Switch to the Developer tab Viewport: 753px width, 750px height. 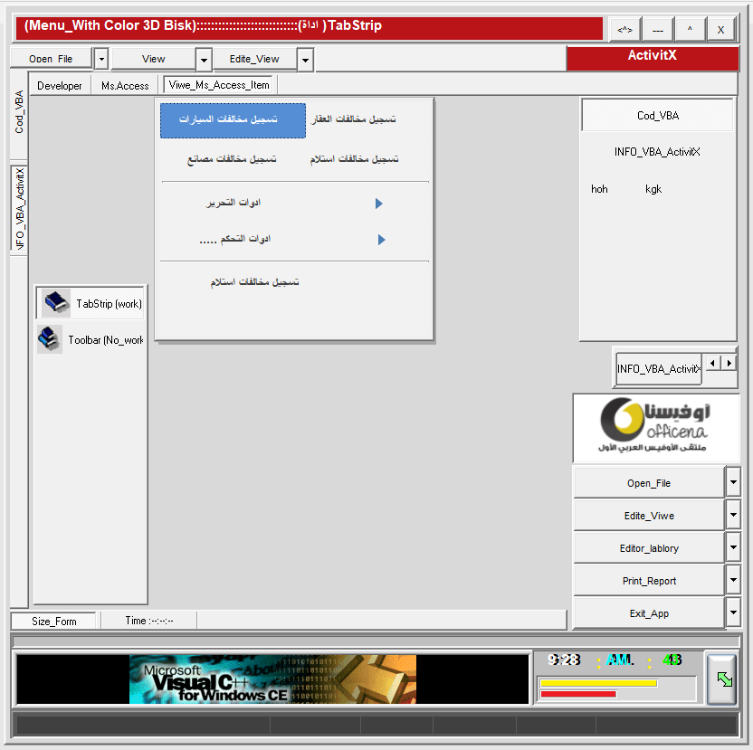(x=60, y=86)
